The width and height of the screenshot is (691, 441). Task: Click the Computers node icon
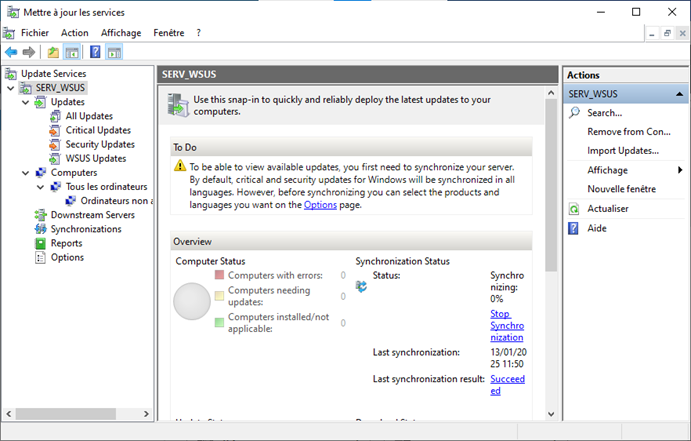[x=41, y=172]
